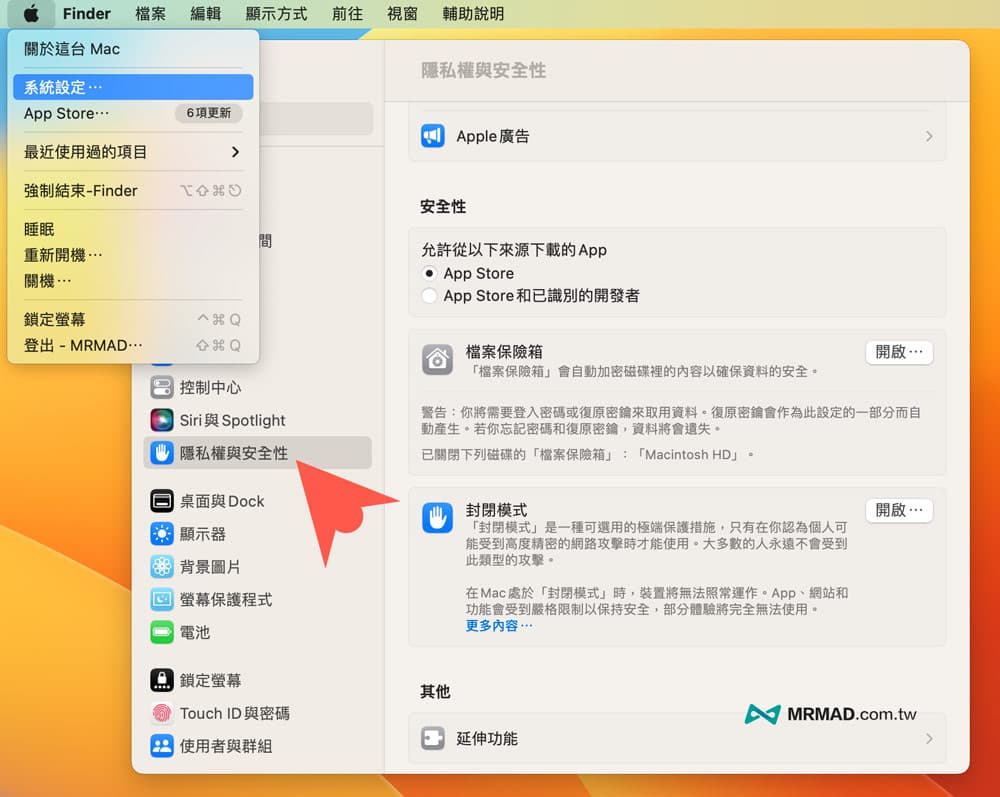1000x797 pixels.
Task: Click 開啟… button for 檔案保險箱
Action: [x=899, y=352]
